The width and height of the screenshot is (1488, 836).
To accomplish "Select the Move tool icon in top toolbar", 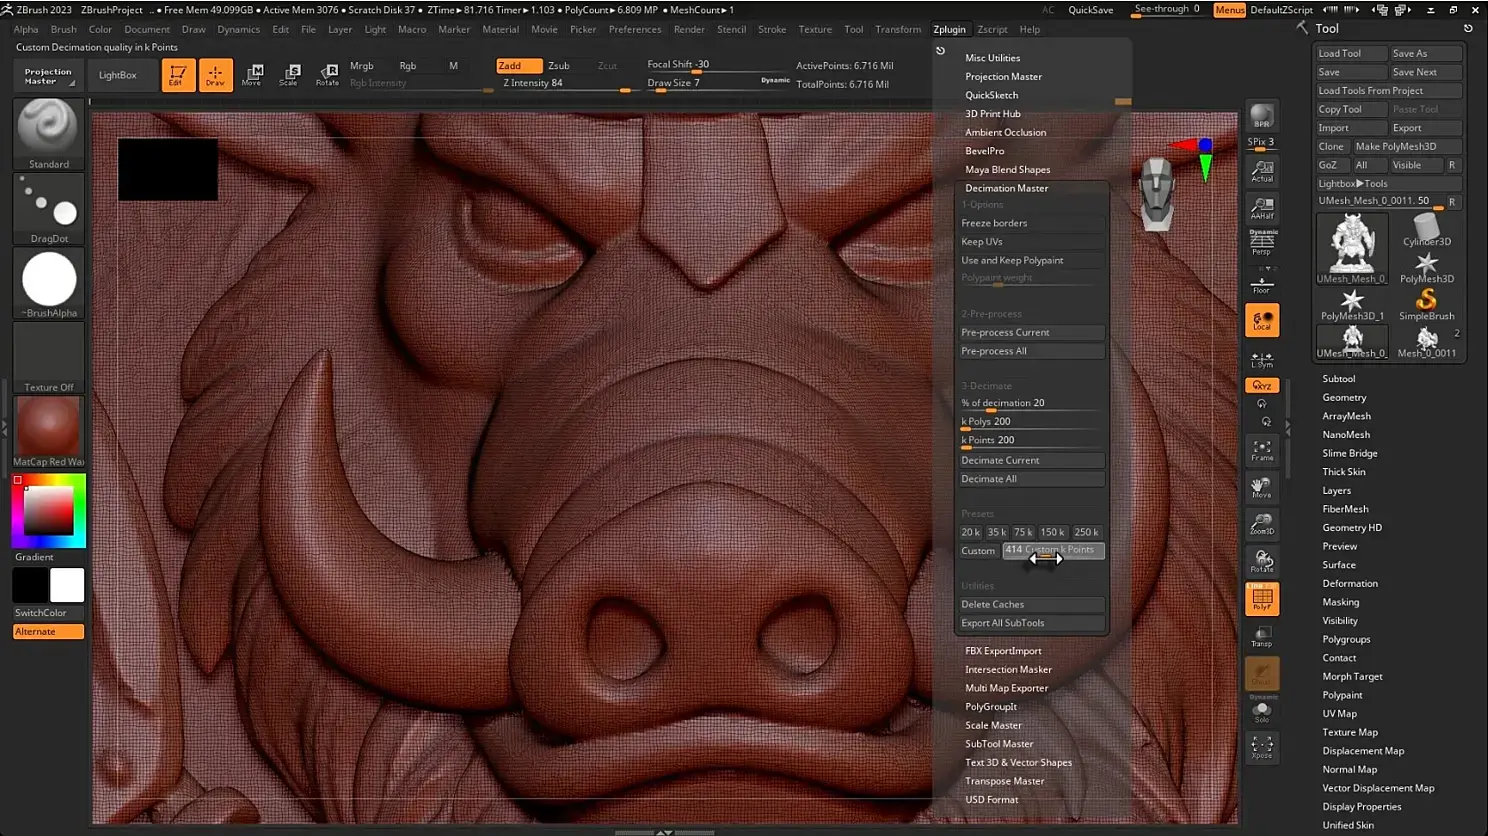I will click(x=252, y=74).
